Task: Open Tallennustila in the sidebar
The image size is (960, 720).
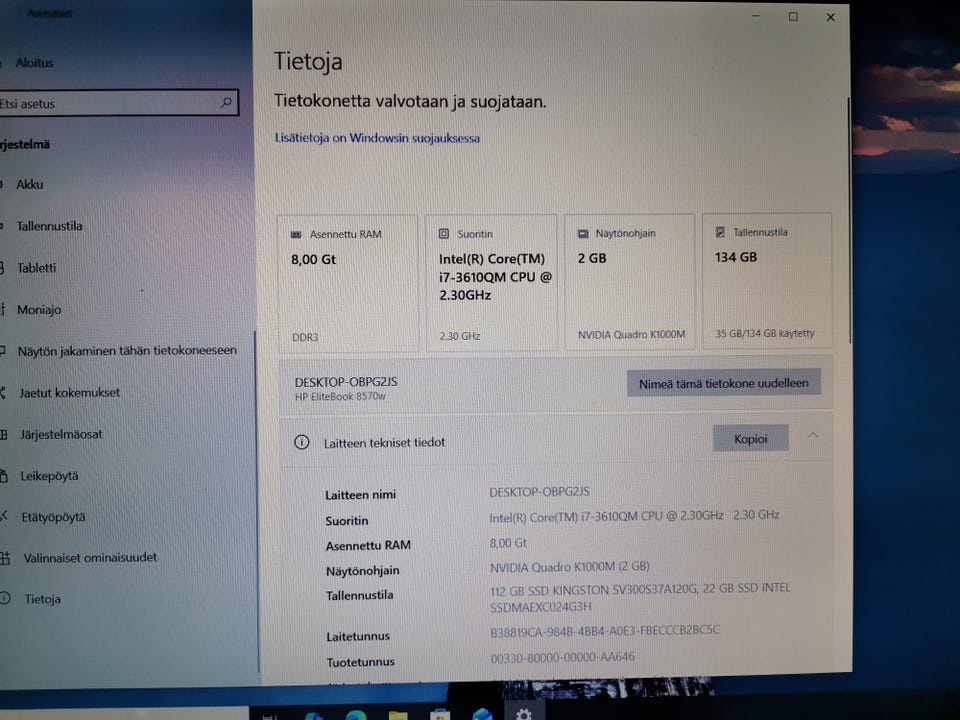Action: click(x=49, y=226)
